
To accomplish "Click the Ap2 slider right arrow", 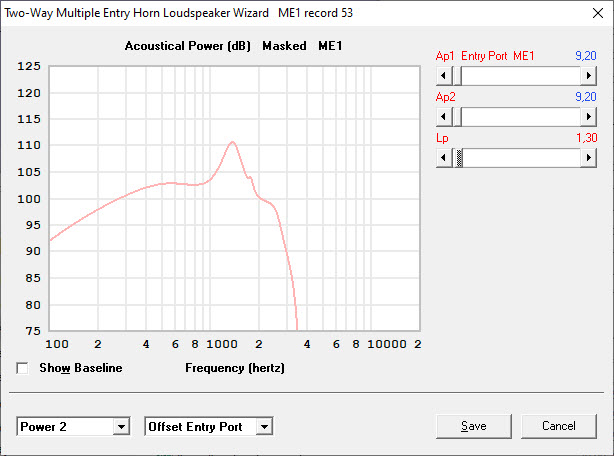I will pos(588,117).
